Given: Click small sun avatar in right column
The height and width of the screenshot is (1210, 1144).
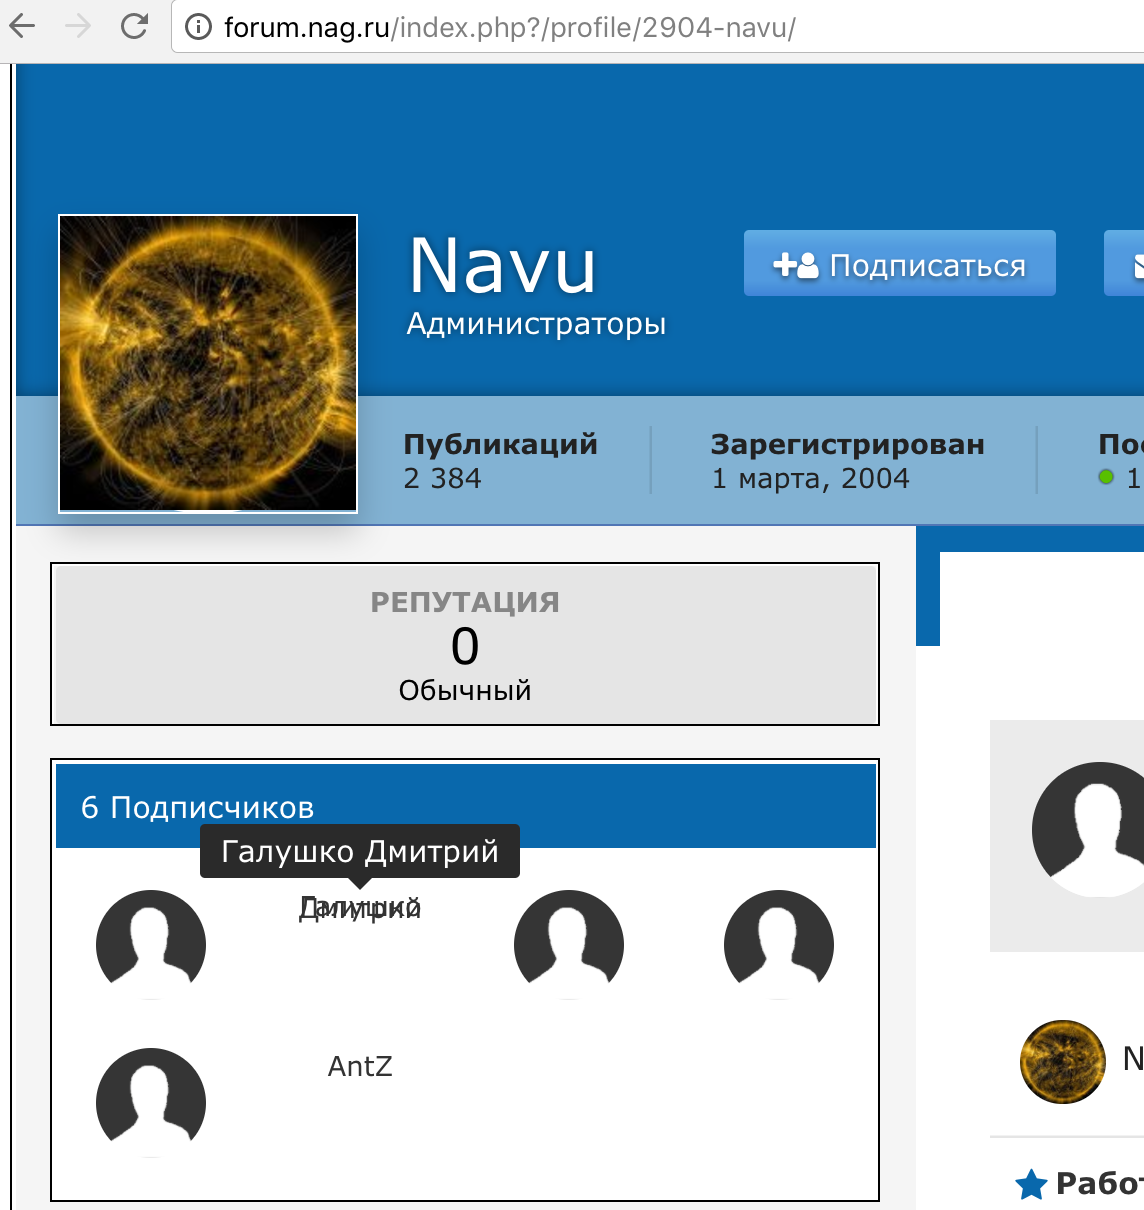Looking at the screenshot, I should (x=1063, y=1062).
